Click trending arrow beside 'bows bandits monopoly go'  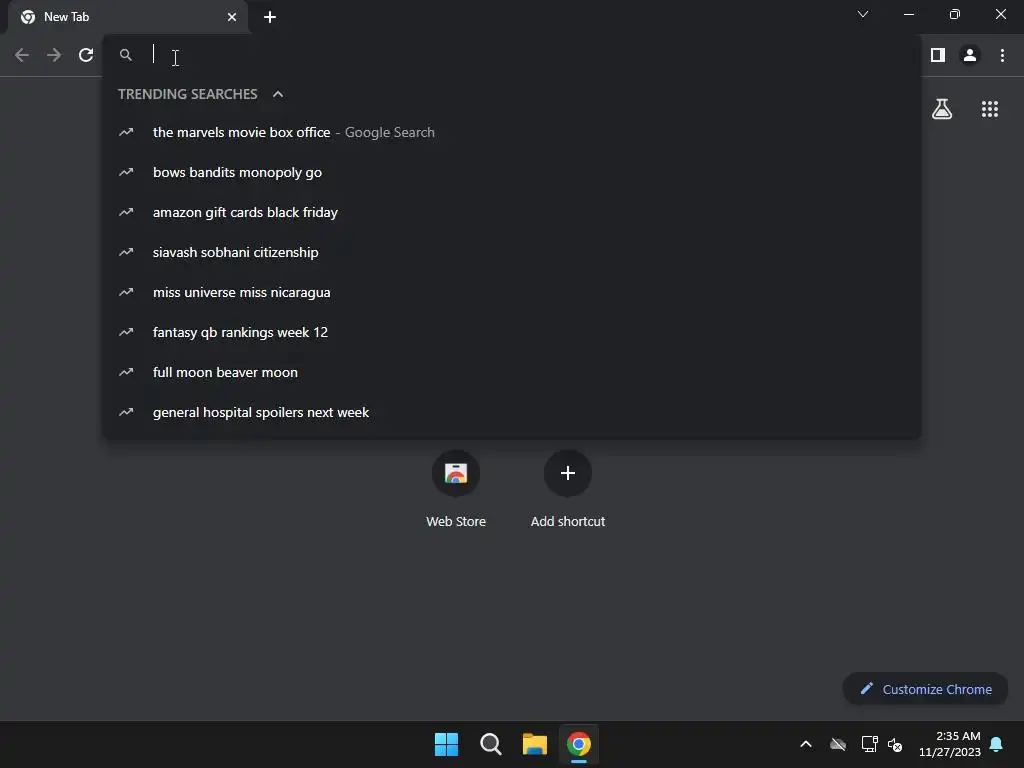point(126,172)
